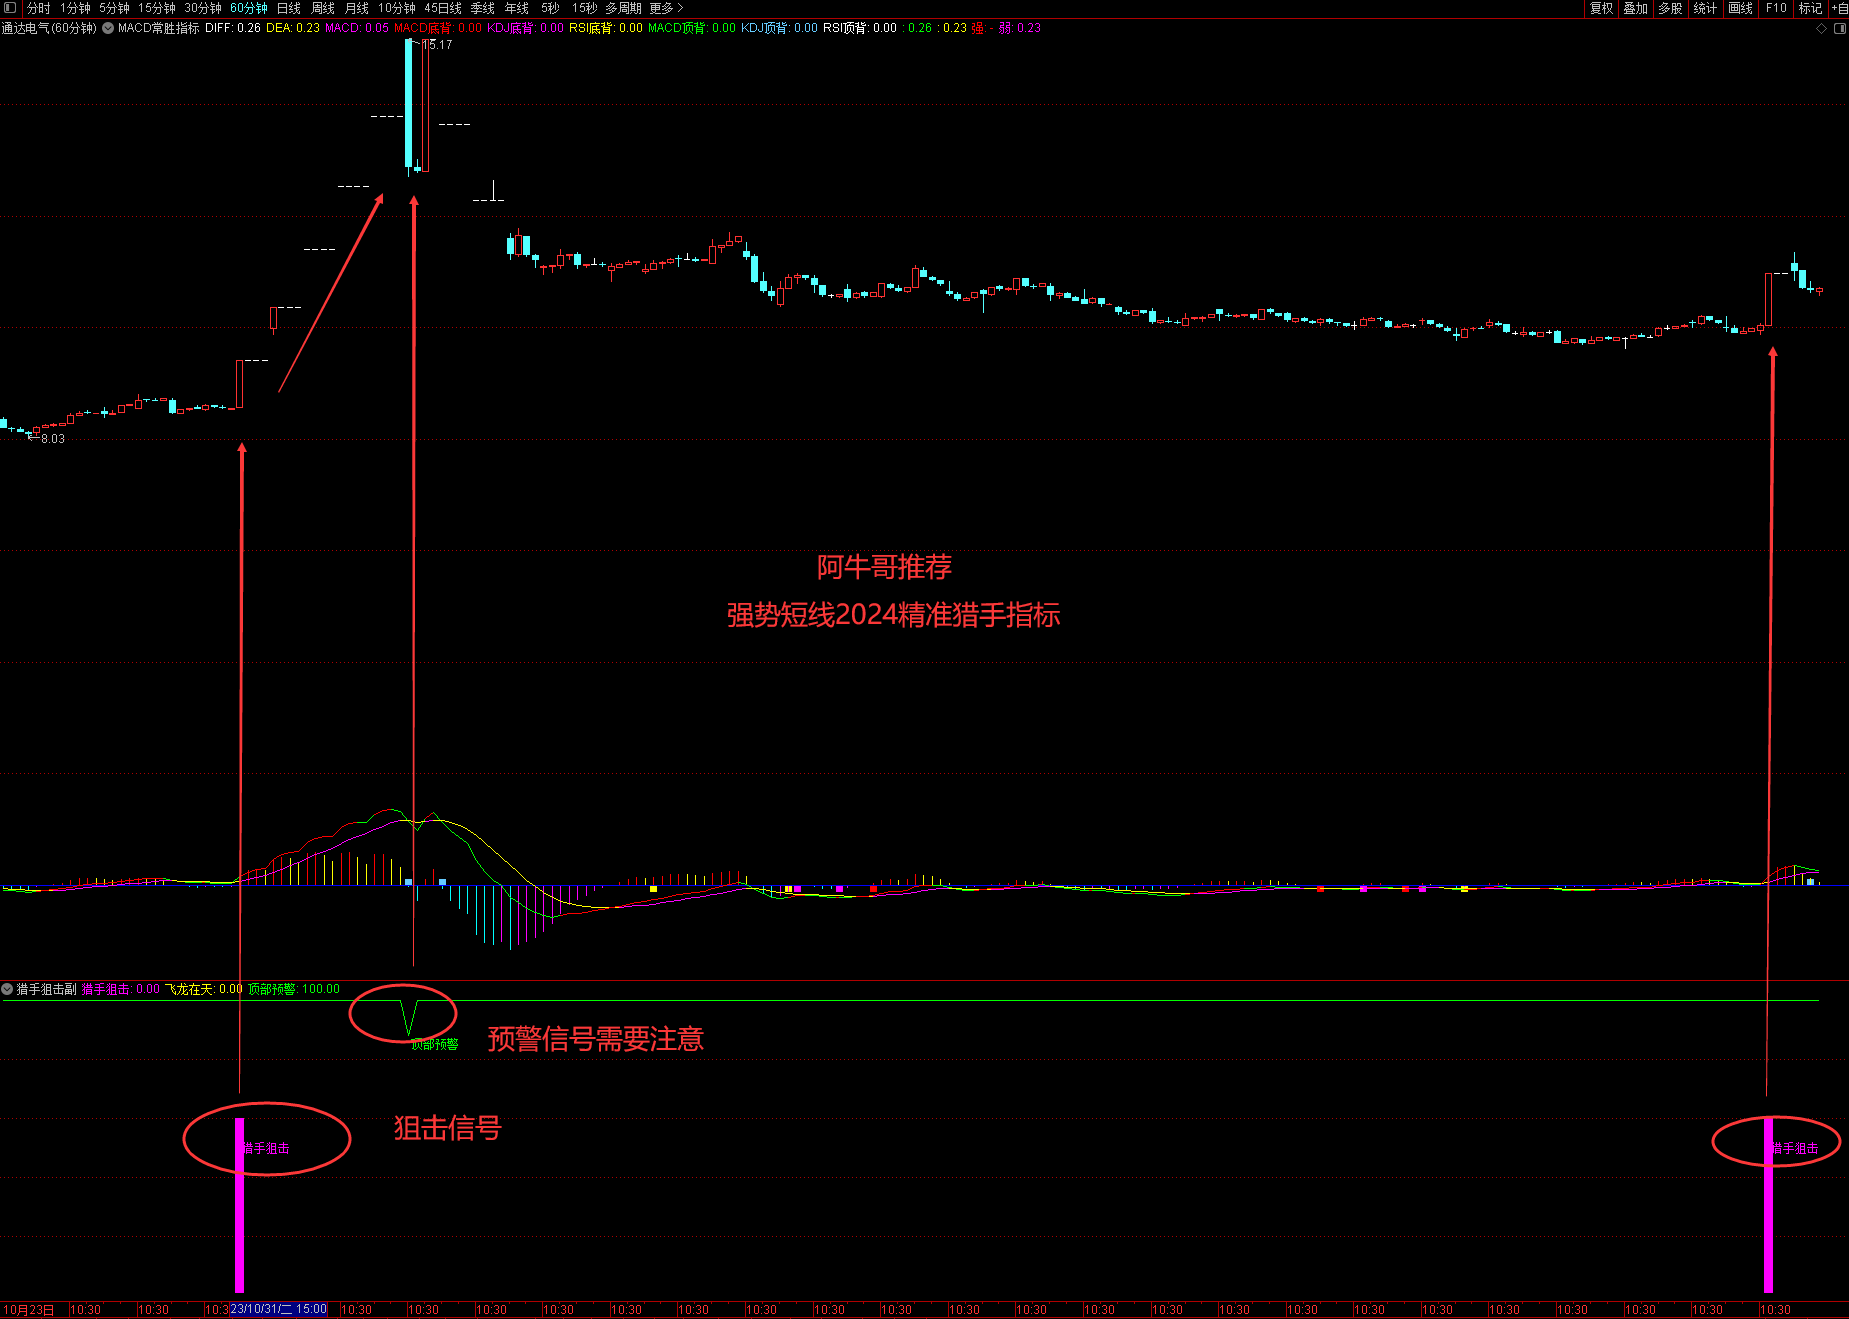Click the panel layout icon before 分时
Viewport: 1849px width, 1319px height.
(10, 8)
